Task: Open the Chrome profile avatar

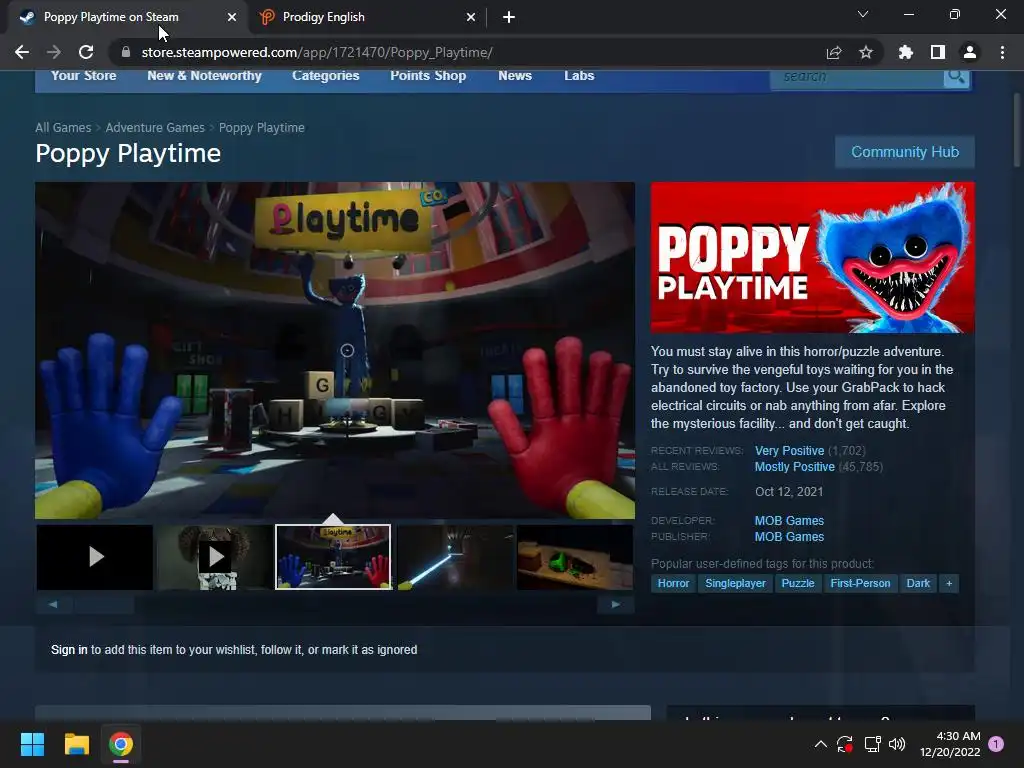Action: 970,52
